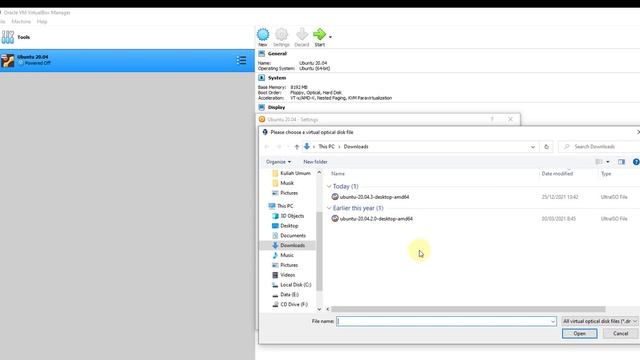Click the Discard arrow icon
640x360 pixels.
[302, 34]
